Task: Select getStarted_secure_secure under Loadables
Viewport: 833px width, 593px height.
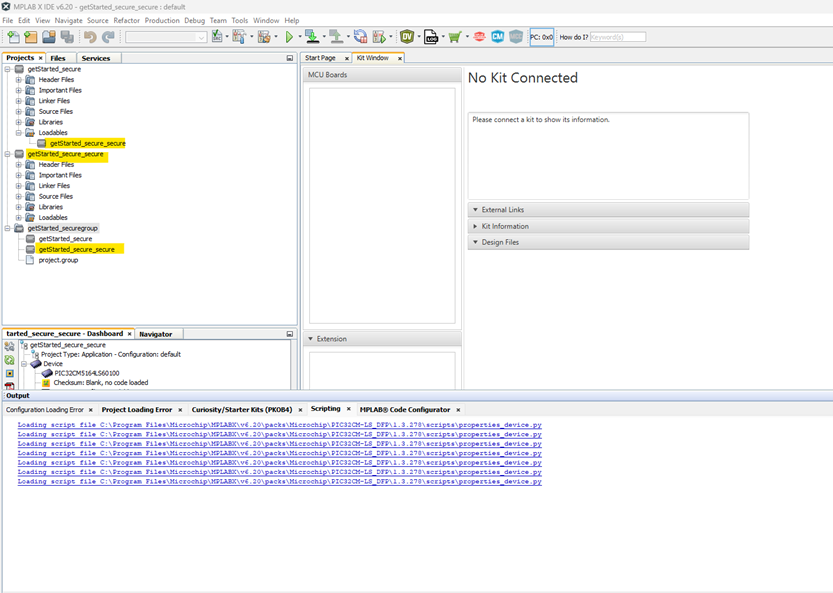Action: pyautogui.click(x=88, y=143)
